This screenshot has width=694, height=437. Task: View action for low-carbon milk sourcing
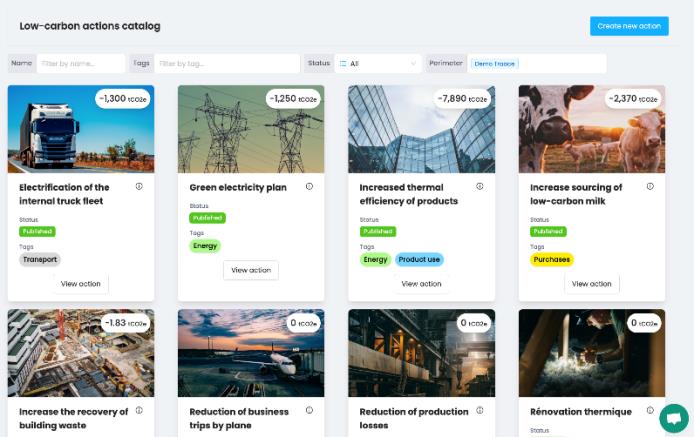[x=591, y=283]
